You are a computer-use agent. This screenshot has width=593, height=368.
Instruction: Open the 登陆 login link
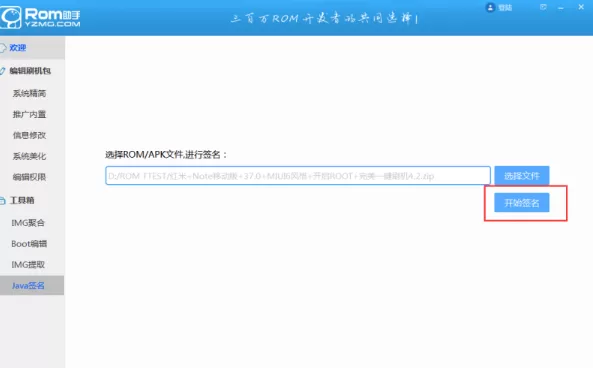click(505, 8)
